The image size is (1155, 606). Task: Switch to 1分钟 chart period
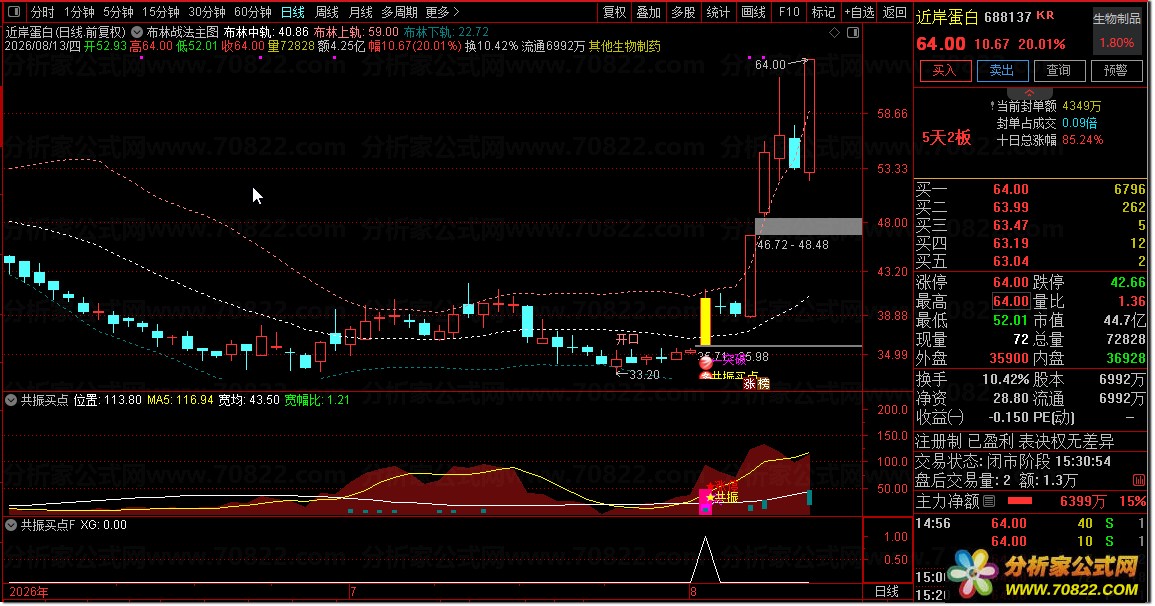[x=79, y=12]
